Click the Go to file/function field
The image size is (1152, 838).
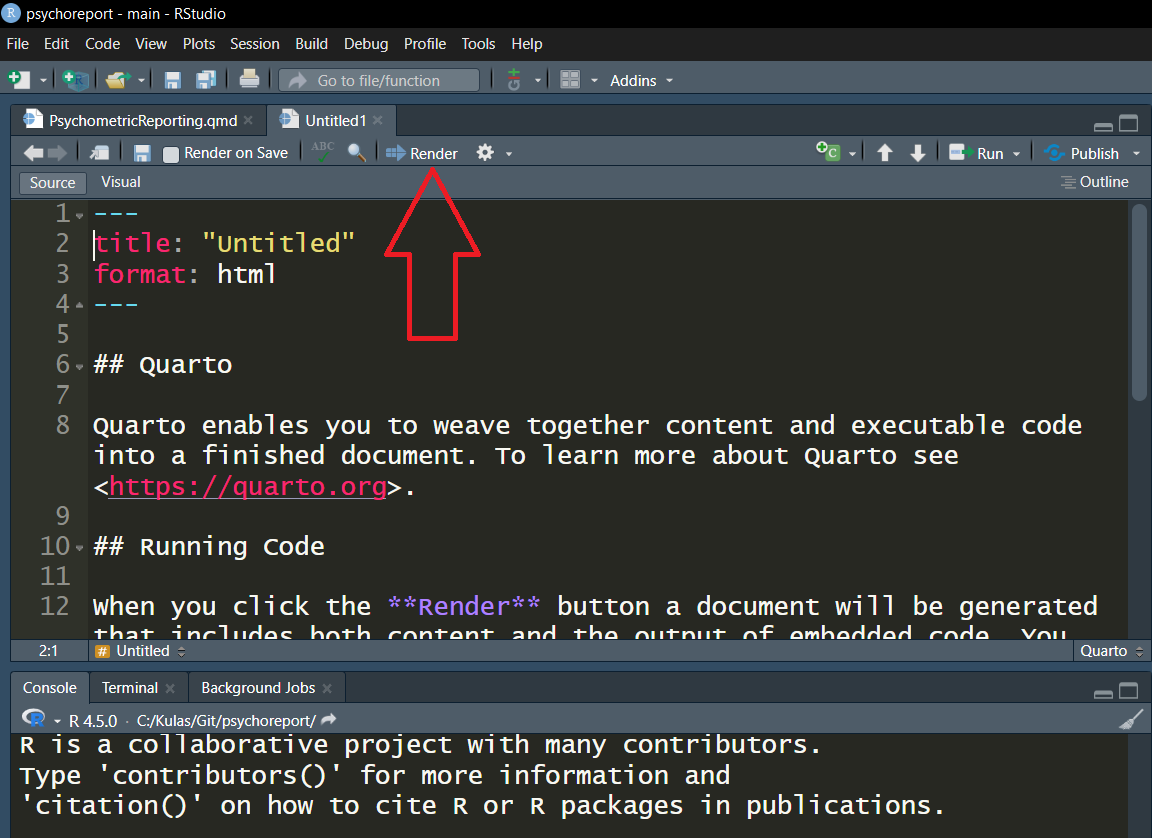click(x=378, y=80)
